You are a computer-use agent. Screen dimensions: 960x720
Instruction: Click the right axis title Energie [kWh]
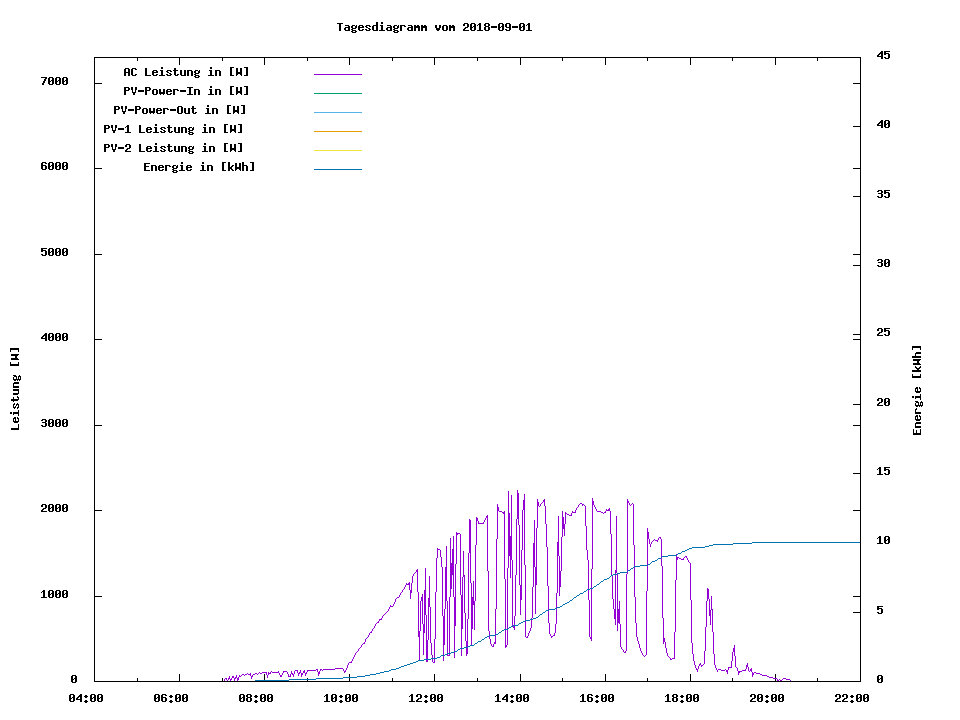tap(917, 390)
